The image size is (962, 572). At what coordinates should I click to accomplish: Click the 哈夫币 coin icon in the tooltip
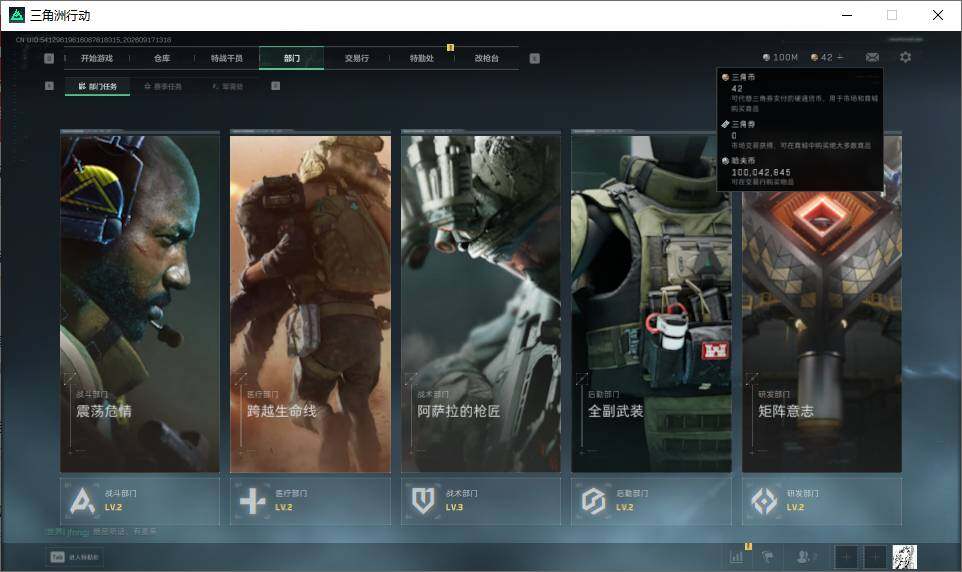[725, 161]
